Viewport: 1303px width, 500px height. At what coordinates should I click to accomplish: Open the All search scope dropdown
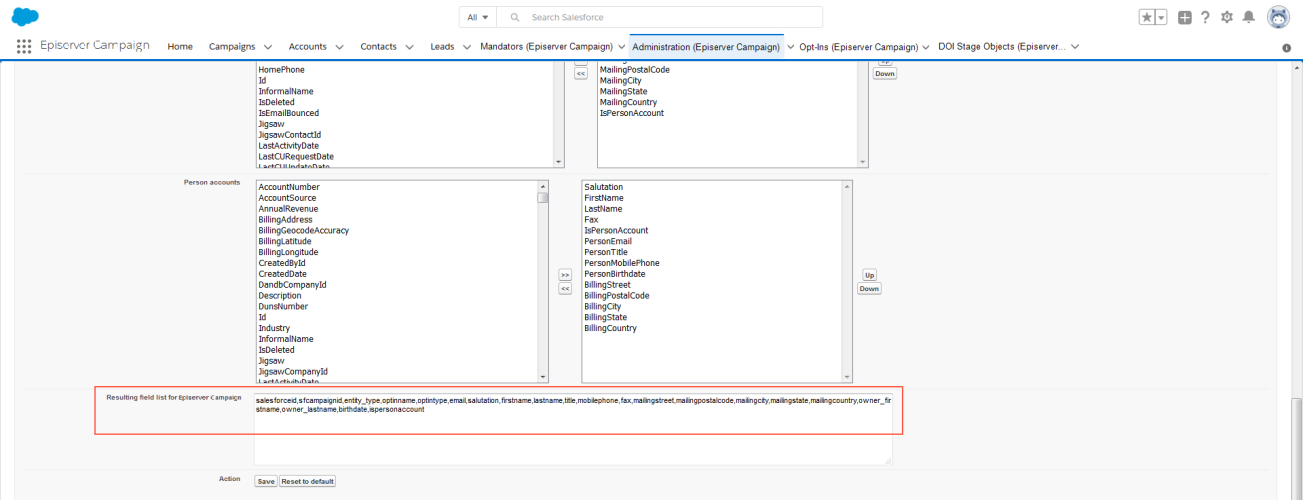pos(478,17)
